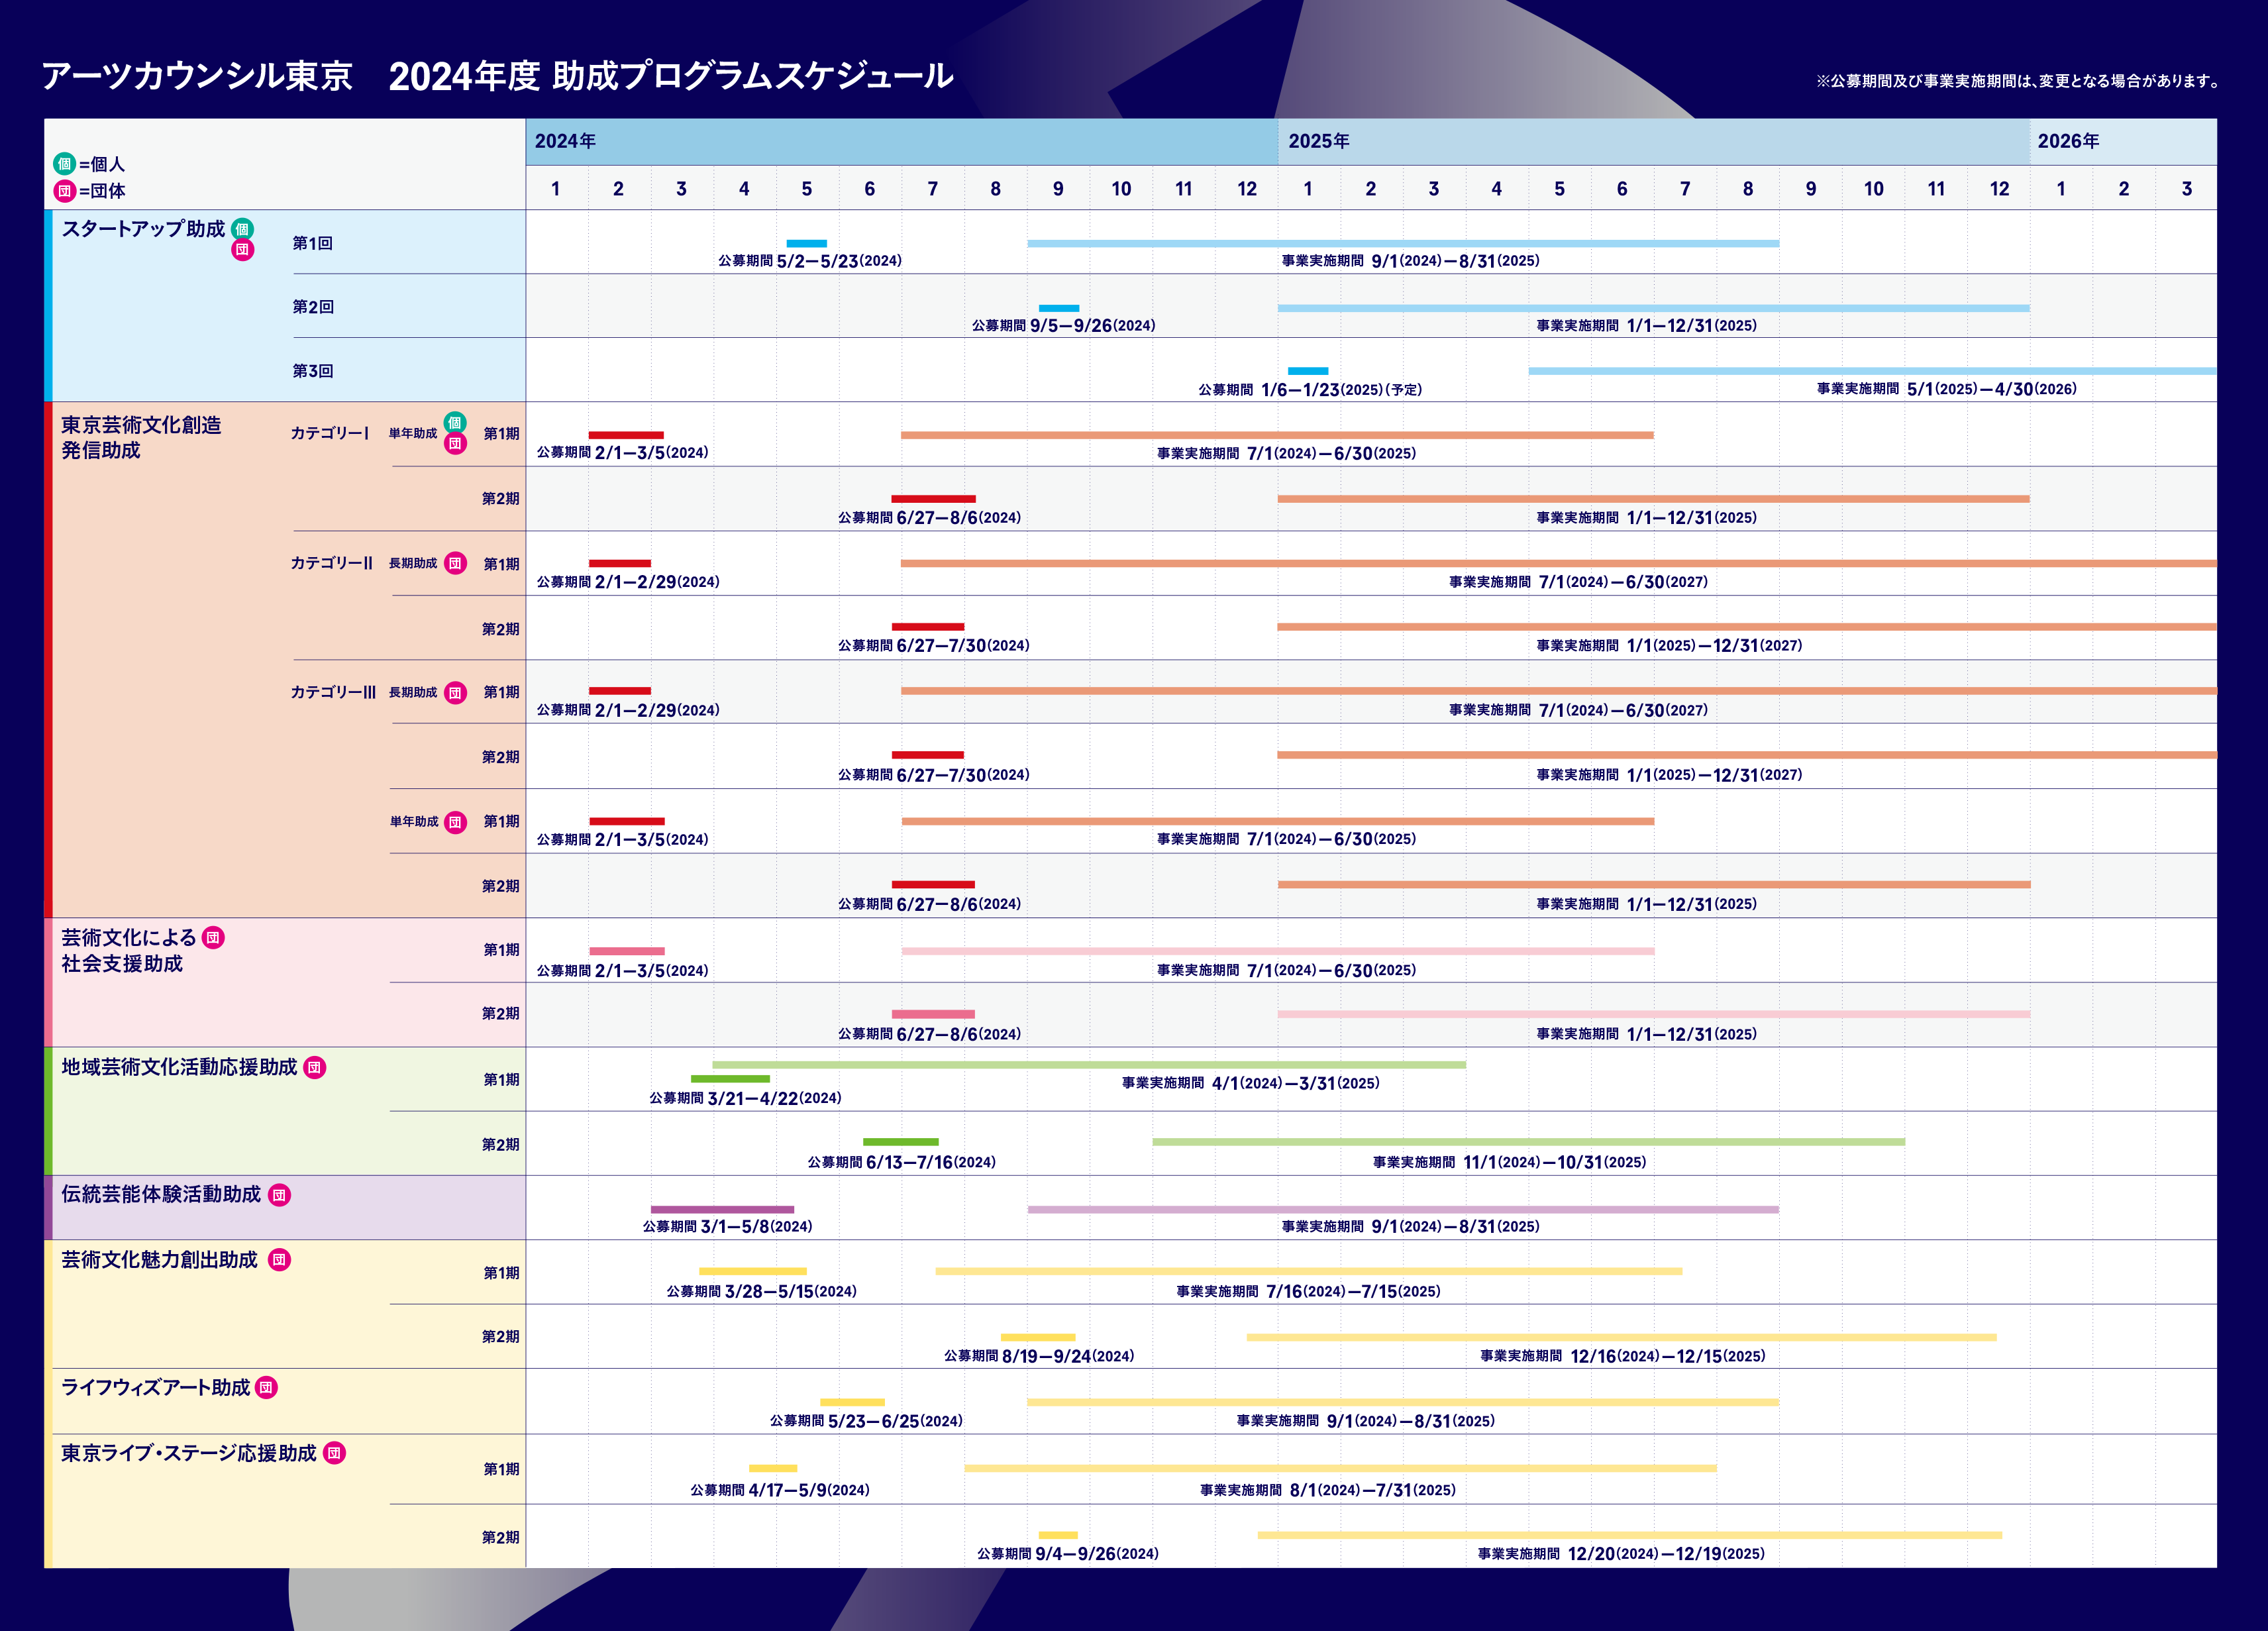Click the text 公募期間 9/5–9/26(2024)
2268x1631 pixels.
pos(1063,325)
